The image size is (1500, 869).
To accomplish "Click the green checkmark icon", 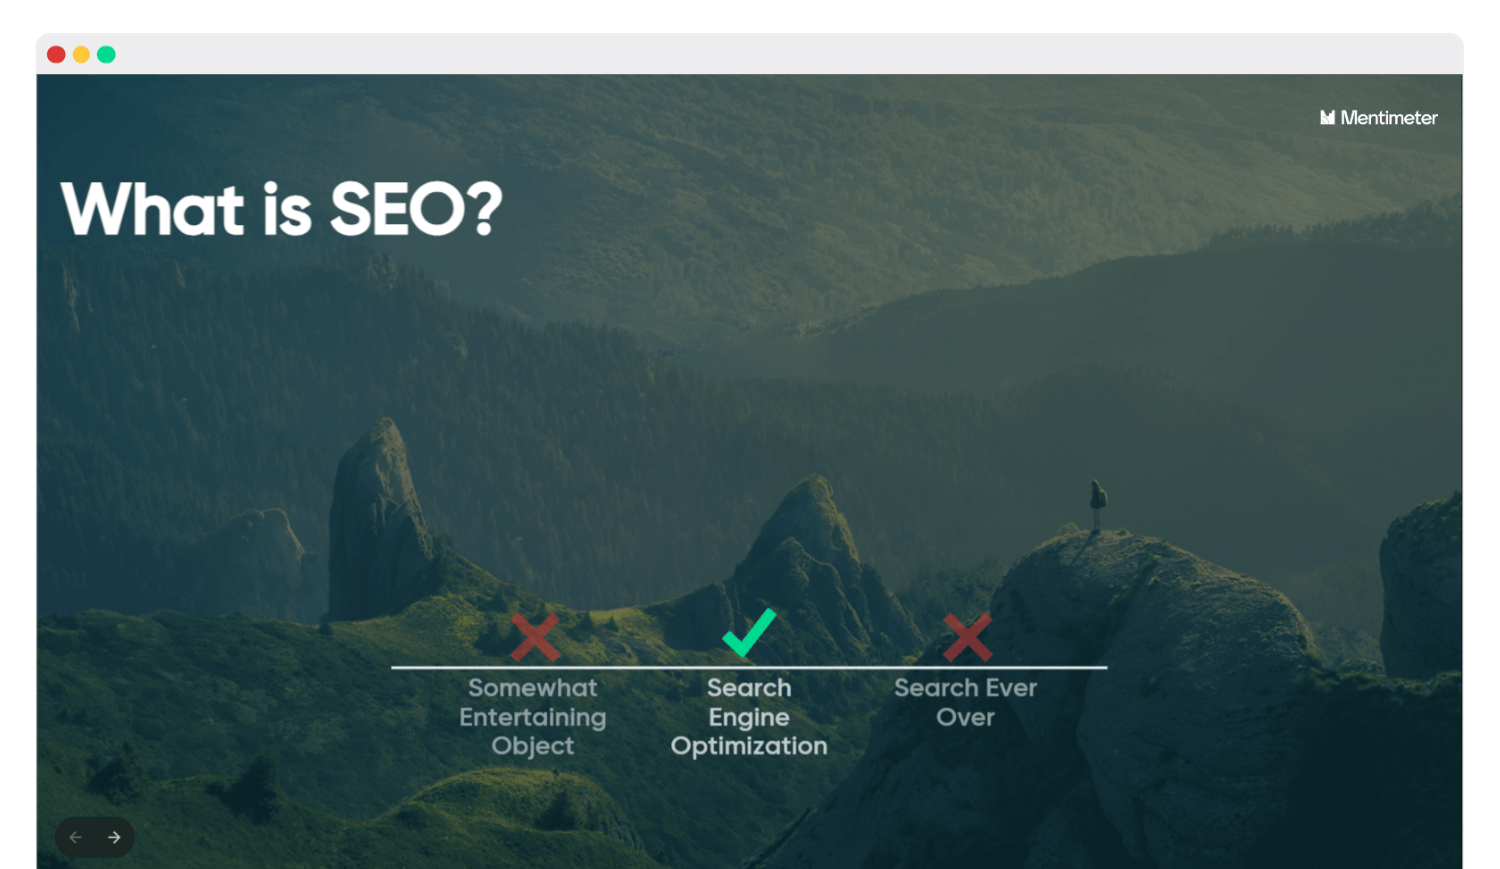I will coord(749,632).
